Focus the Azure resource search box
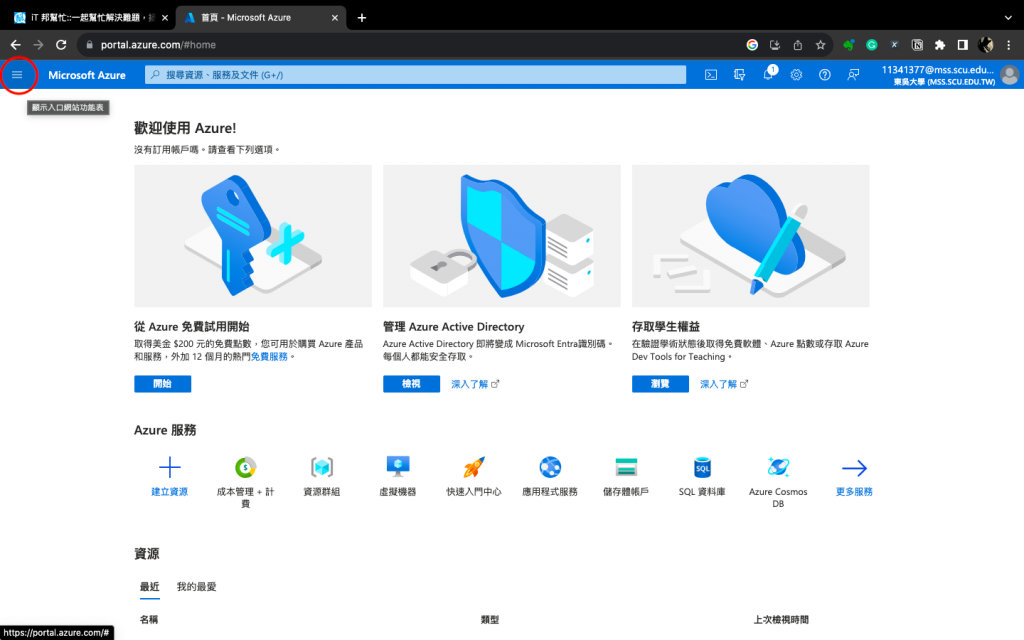The image size is (1024, 640). tap(415, 75)
